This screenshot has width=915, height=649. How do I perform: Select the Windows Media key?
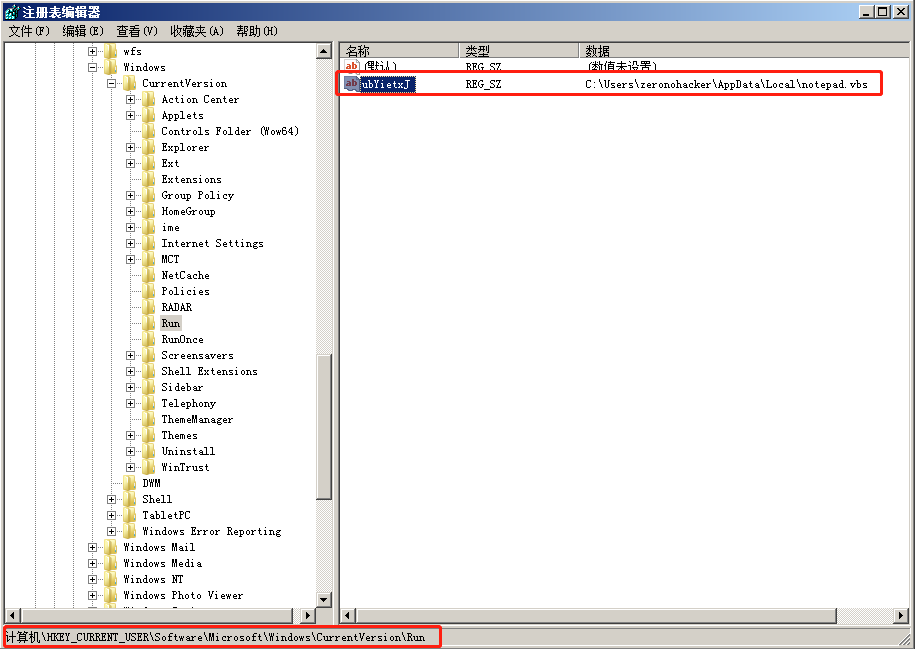coord(163,563)
